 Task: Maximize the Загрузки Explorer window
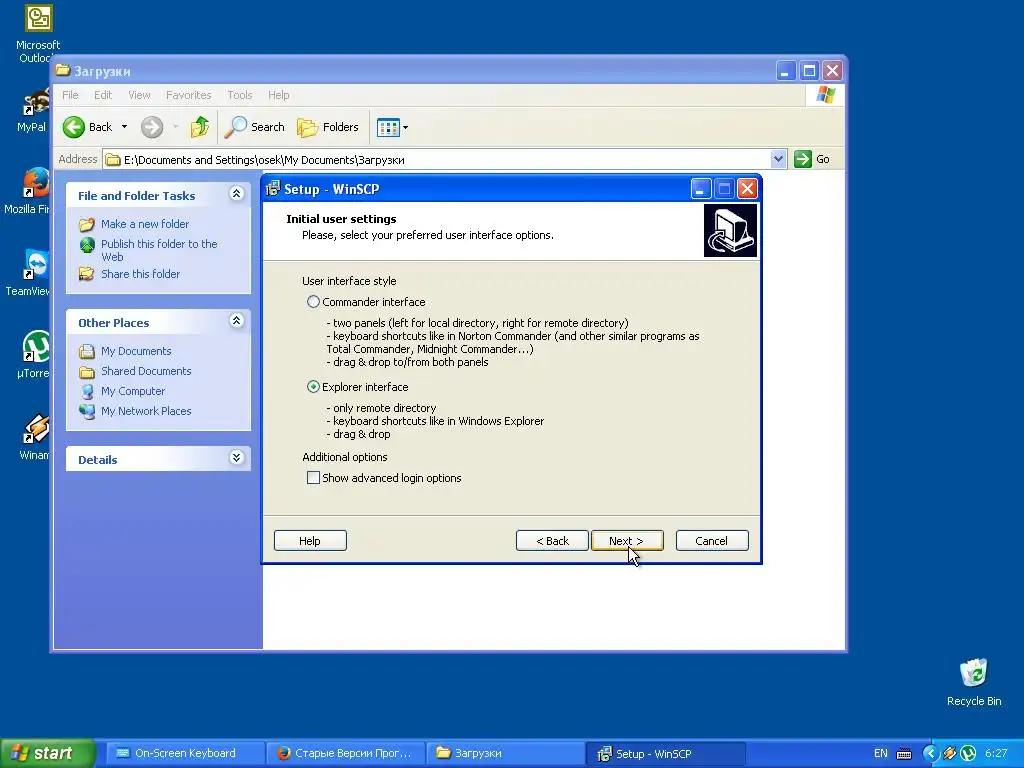pyautogui.click(x=809, y=71)
